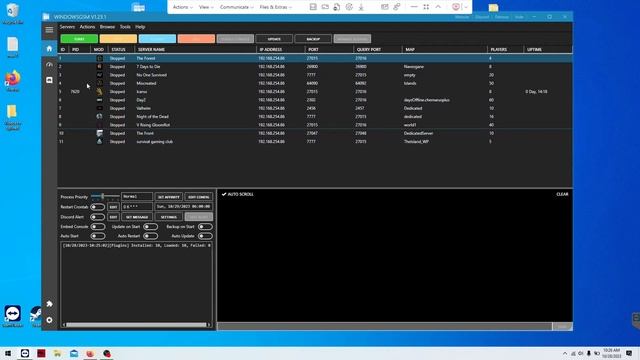Open File Explorer from the taskbar
This screenshot has width=640, height=360.
click(x=57, y=353)
